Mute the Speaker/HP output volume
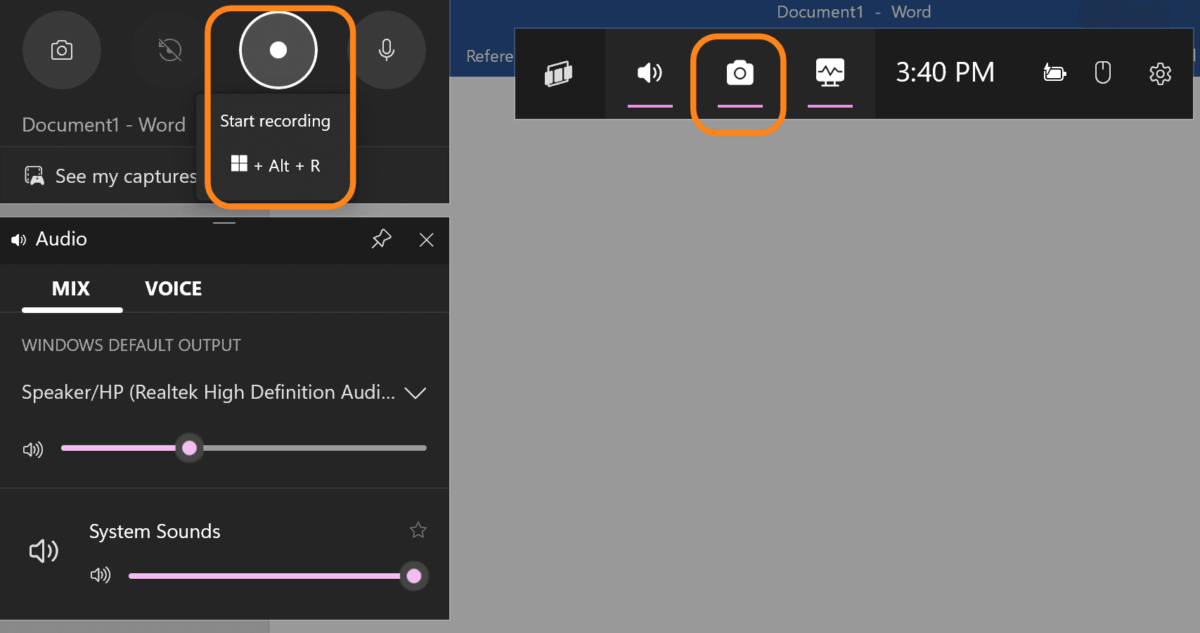1200x633 pixels. tap(32, 448)
